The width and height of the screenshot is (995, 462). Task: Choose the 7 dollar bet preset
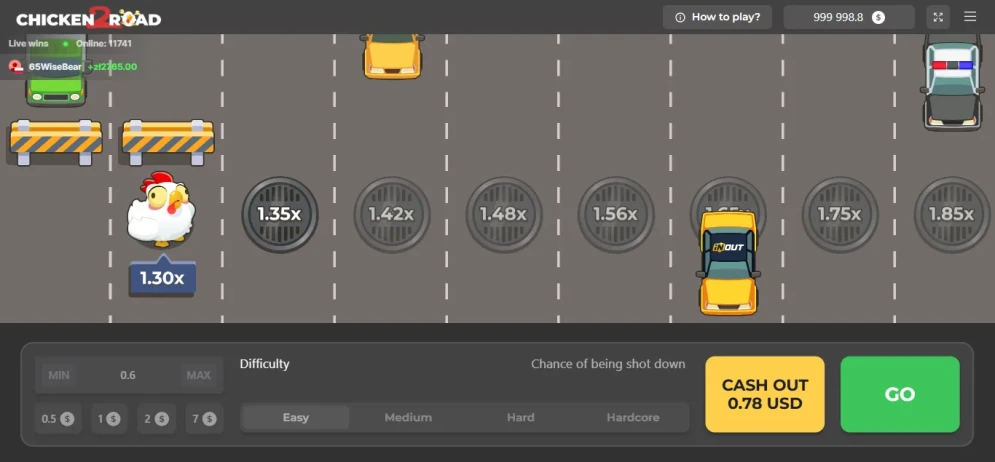point(204,419)
